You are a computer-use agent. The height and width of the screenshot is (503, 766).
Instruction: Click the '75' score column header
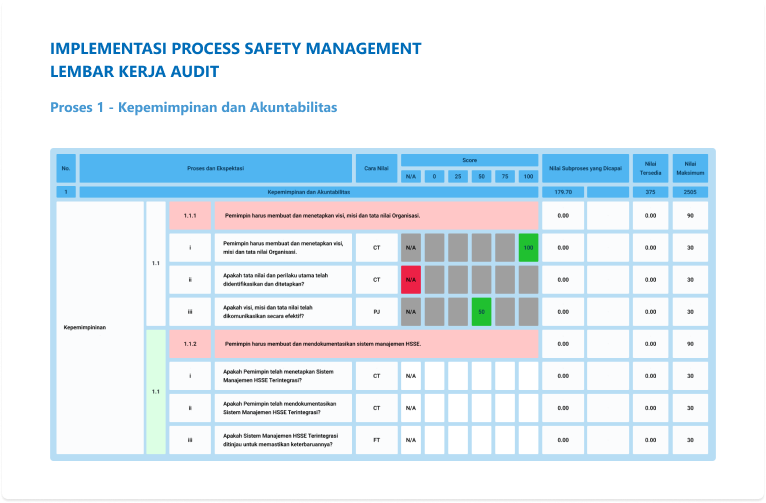point(505,176)
